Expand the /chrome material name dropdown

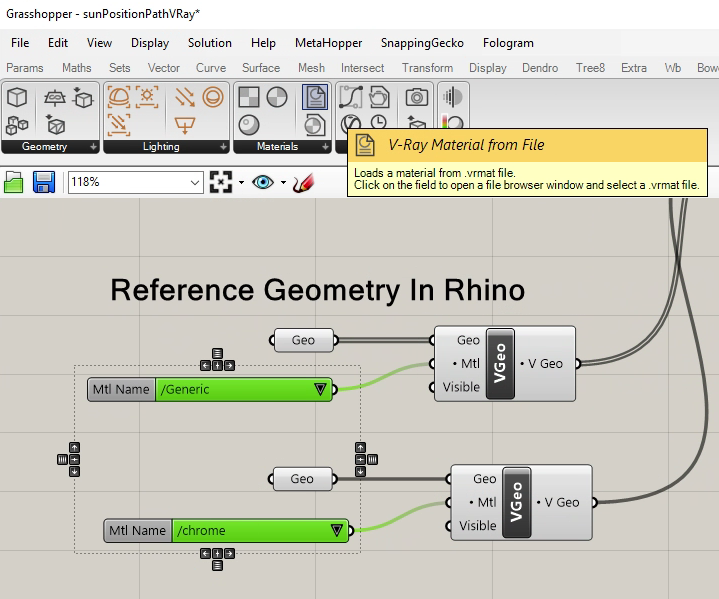(x=337, y=531)
